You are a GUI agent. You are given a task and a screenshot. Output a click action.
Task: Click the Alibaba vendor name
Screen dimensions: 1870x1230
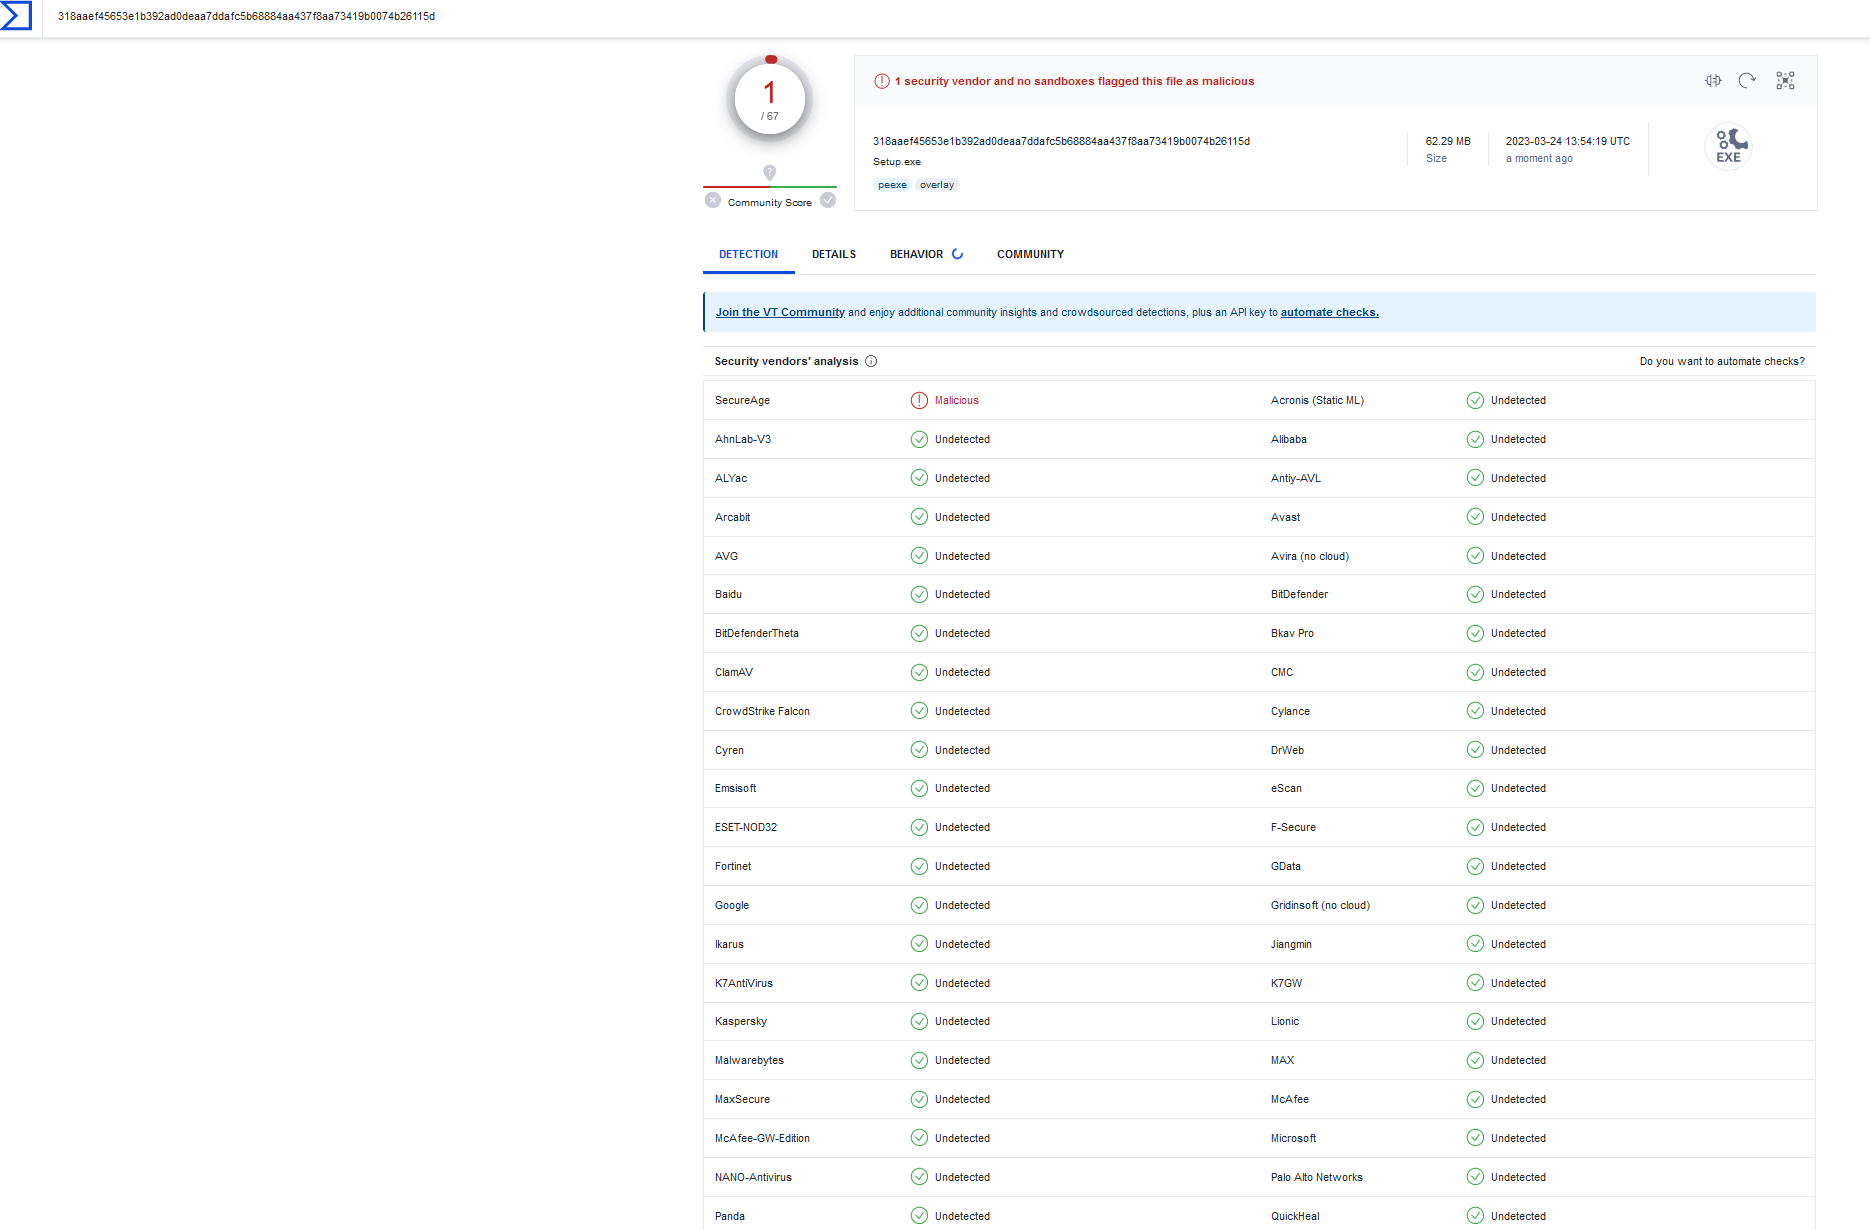click(1289, 440)
